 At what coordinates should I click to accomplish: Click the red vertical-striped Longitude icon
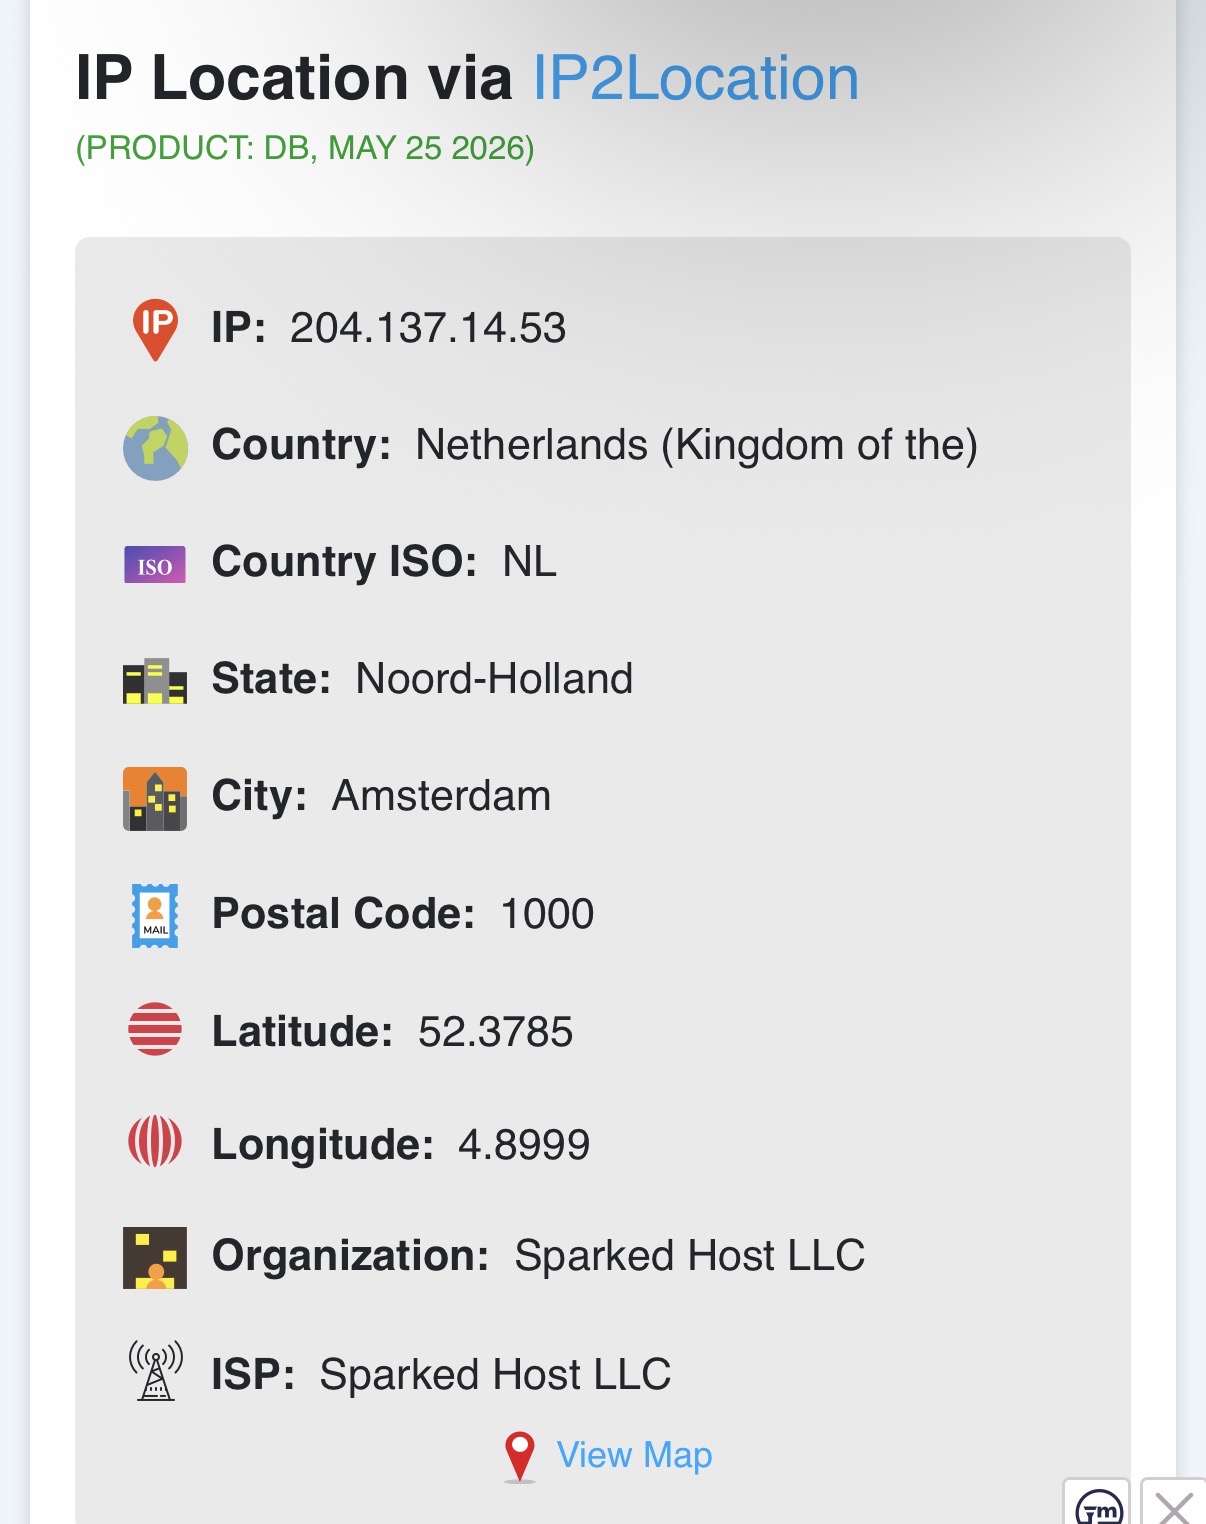pos(155,1141)
